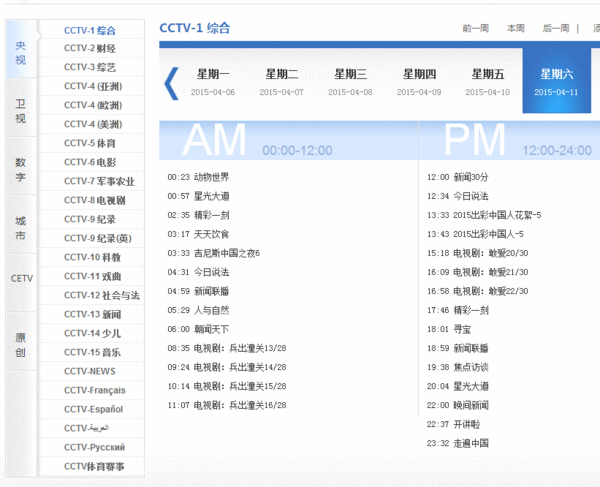Open CCTV-4 (亚洲) channel
The width and height of the screenshot is (600, 487).
pos(92,86)
